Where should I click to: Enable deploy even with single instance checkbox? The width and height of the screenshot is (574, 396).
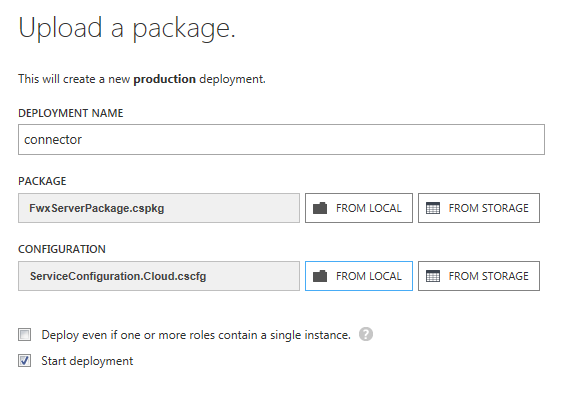25,335
